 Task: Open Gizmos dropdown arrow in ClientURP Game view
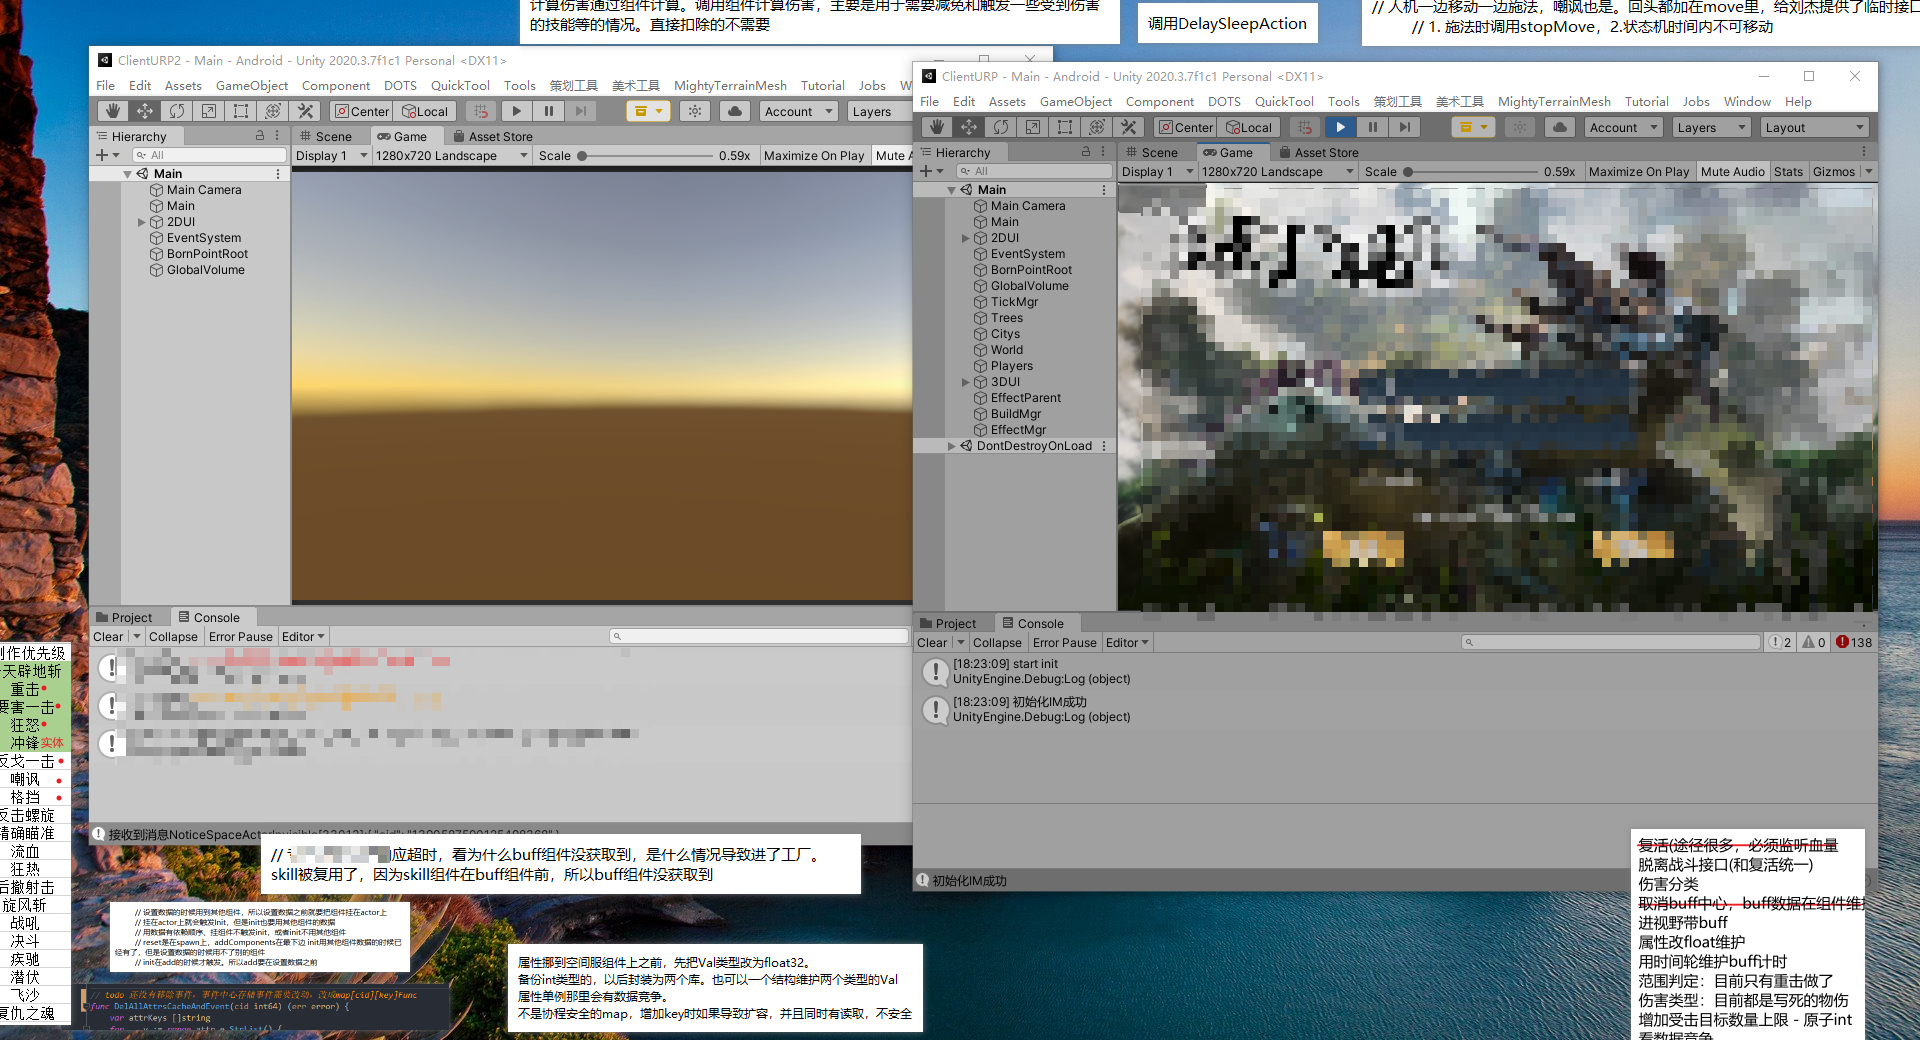1868,172
